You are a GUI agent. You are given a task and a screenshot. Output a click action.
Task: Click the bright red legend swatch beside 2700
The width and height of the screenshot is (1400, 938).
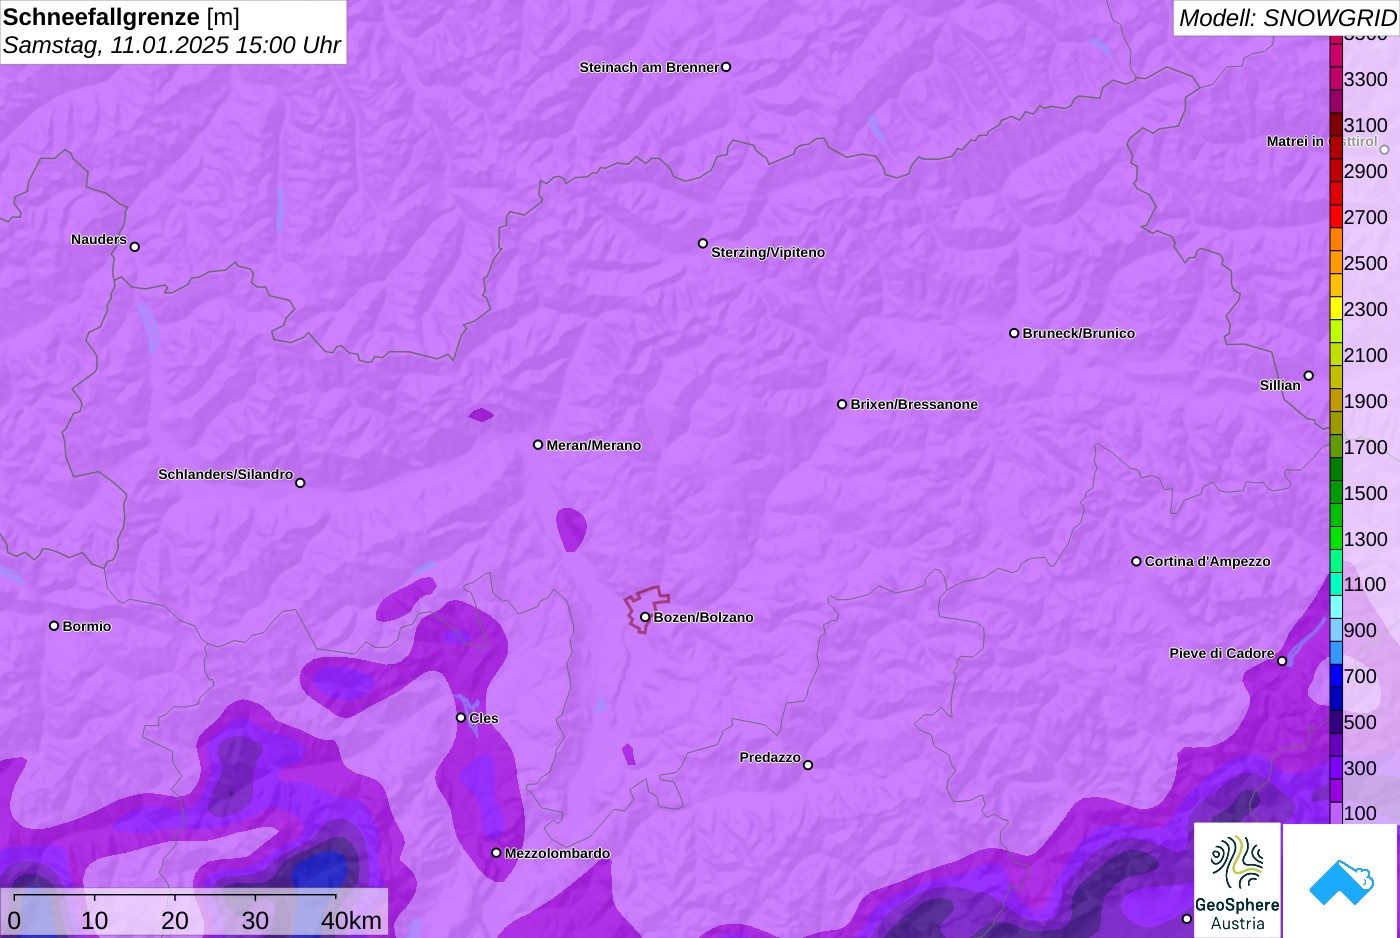point(1336,217)
